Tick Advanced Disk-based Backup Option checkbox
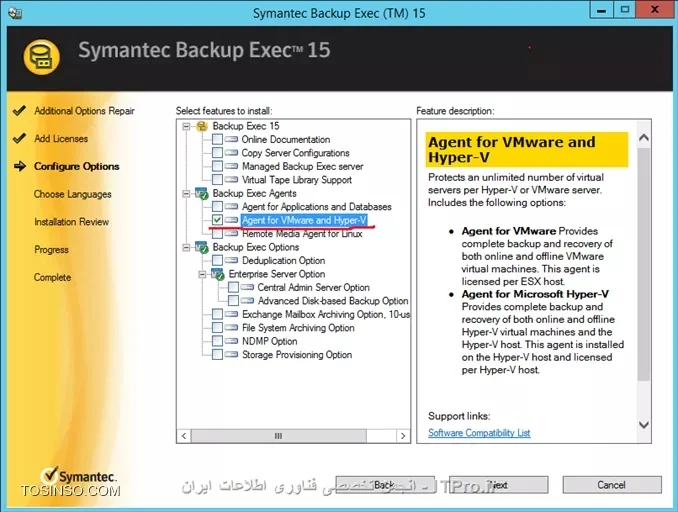Screen dimensions: 678x512 click(233, 301)
